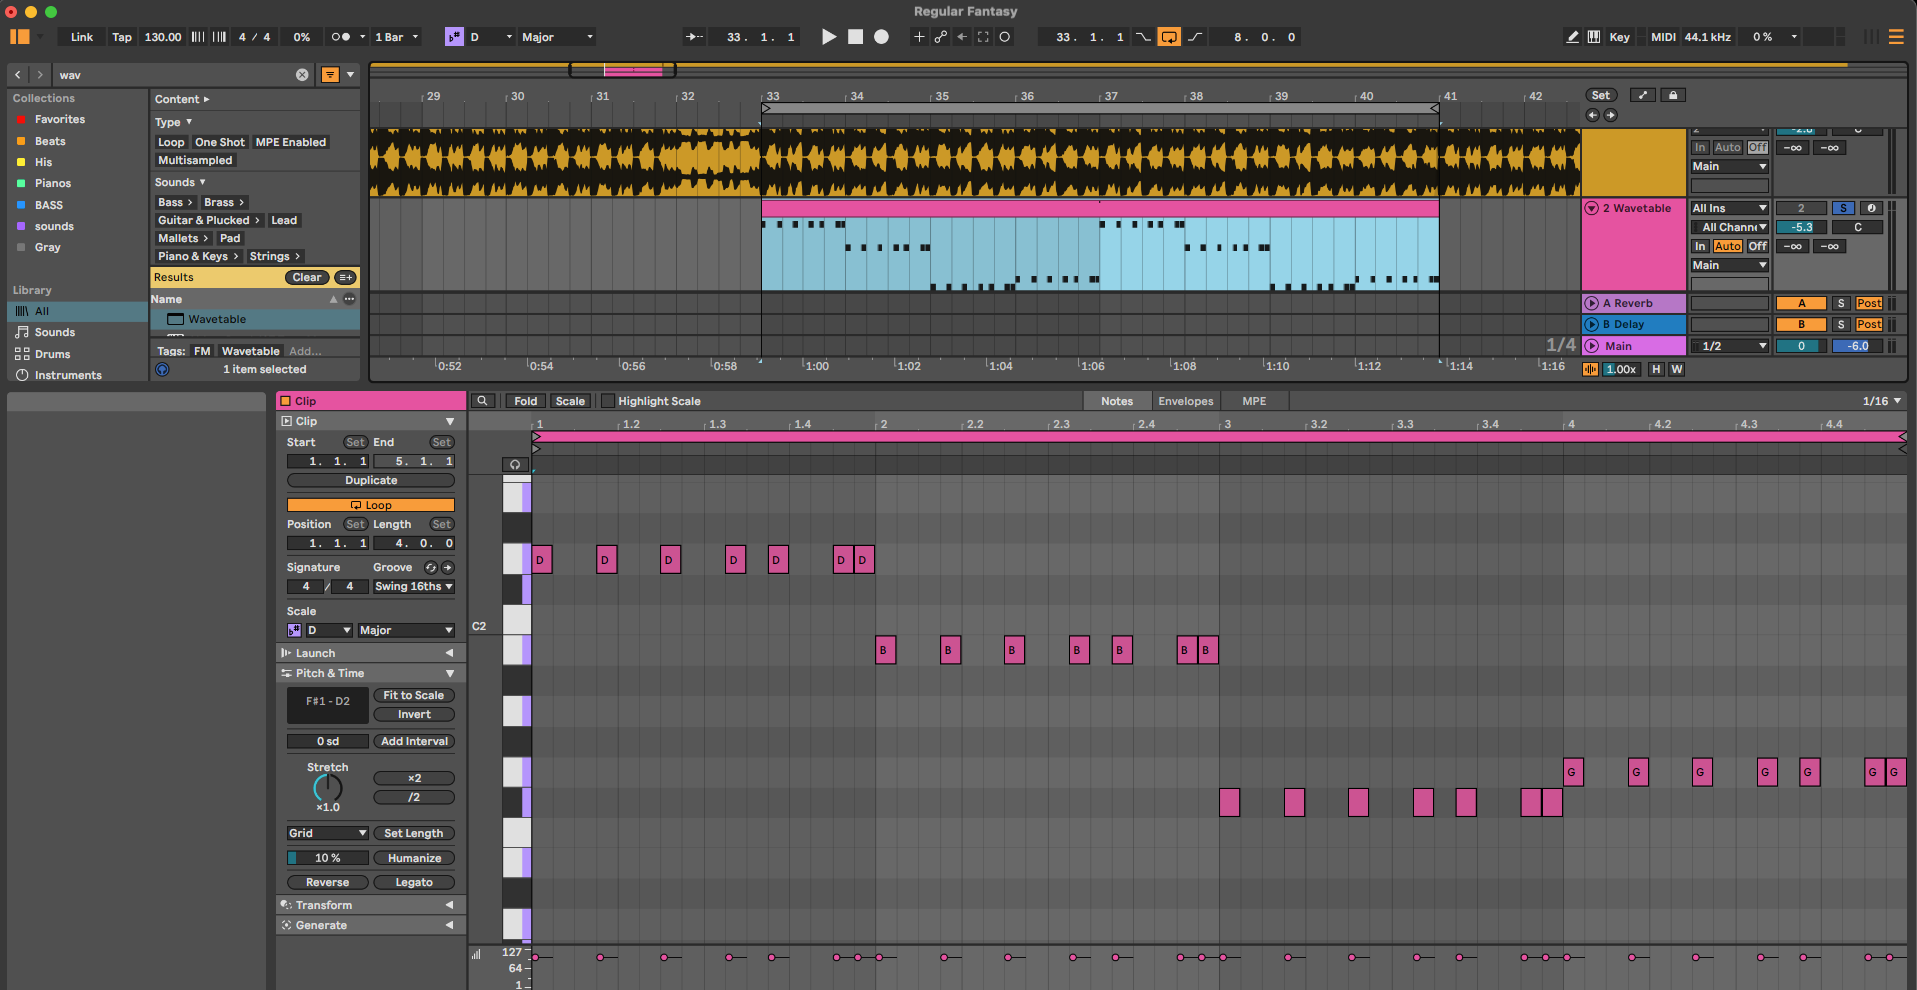1917x990 pixels.
Task: Open the Swing 16ths groove dropdown
Action: pyautogui.click(x=414, y=586)
